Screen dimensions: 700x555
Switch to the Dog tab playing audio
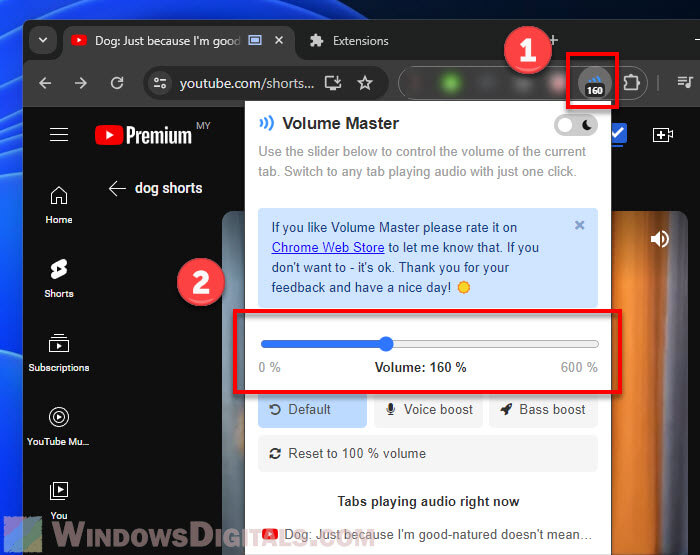point(428,534)
